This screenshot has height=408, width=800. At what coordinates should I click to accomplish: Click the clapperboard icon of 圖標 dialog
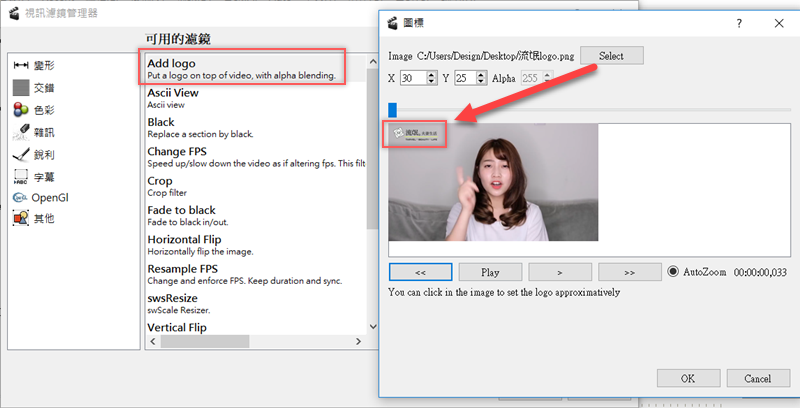pyautogui.click(x=392, y=23)
